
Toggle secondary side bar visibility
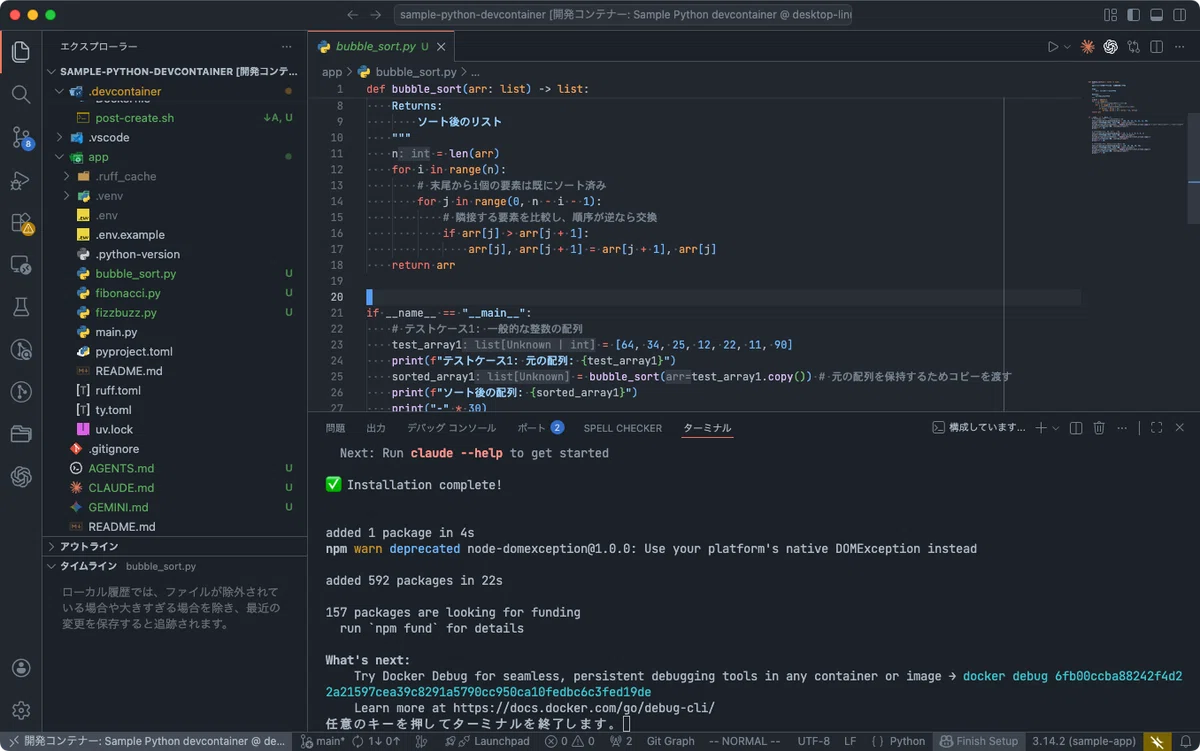(x=1179, y=15)
